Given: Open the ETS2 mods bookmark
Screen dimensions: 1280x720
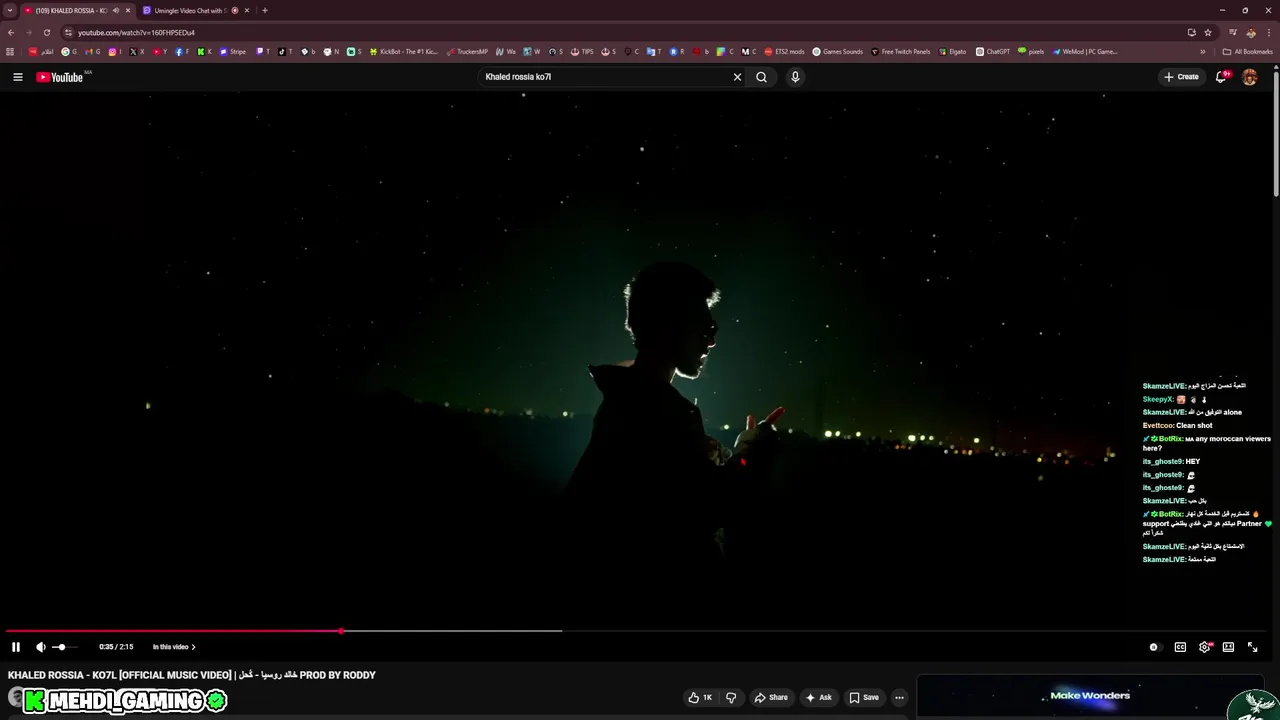Looking at the screenshot, I should tap(784, 52).
